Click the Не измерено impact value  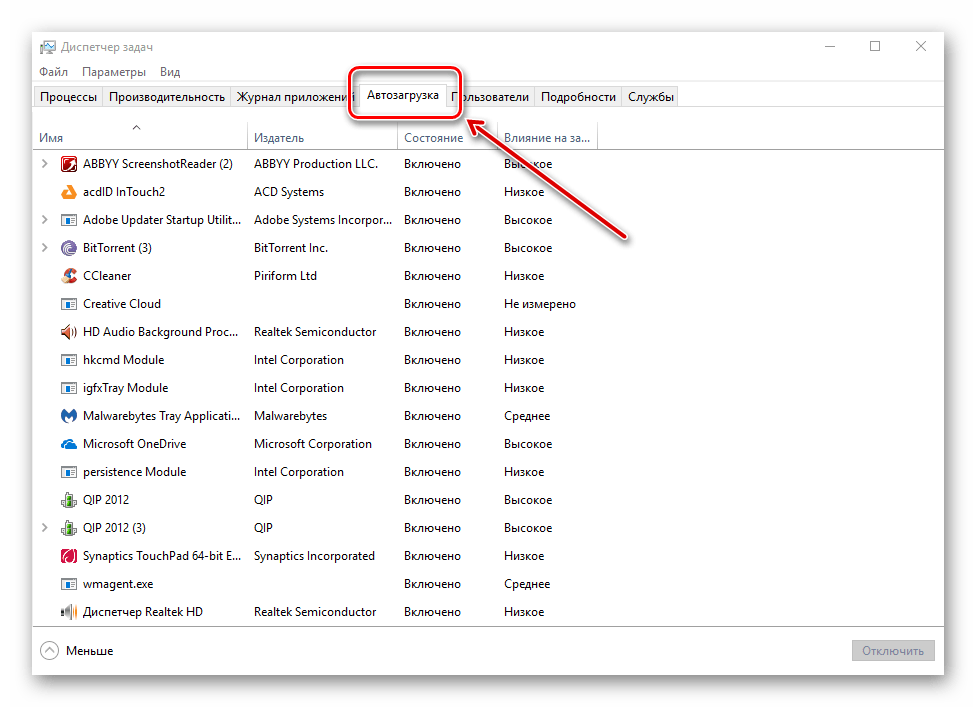540,304
